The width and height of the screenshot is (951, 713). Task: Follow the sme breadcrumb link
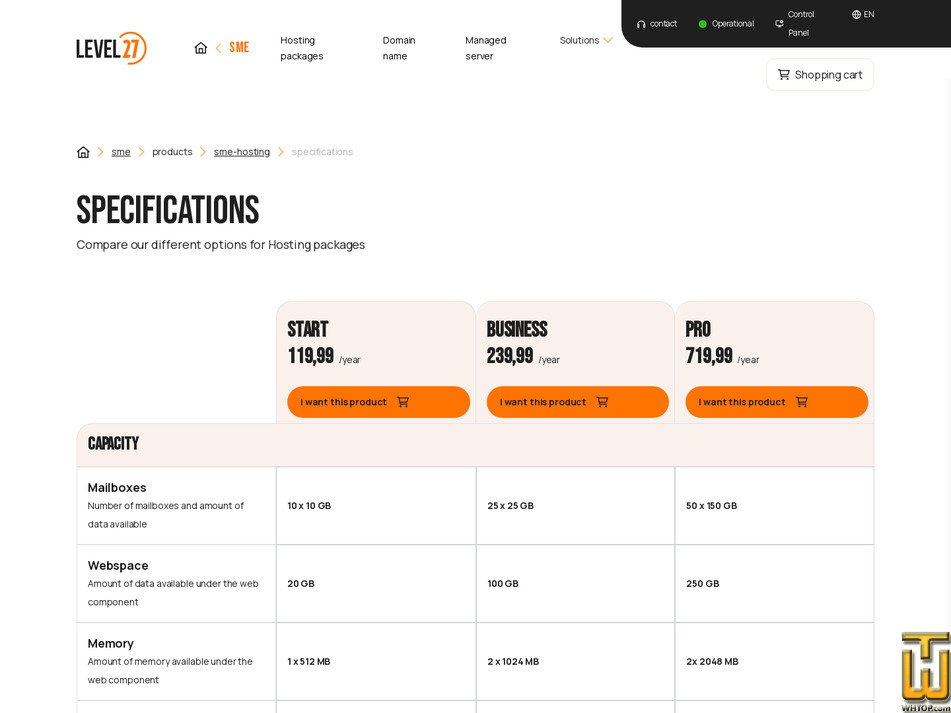(121, 152)
